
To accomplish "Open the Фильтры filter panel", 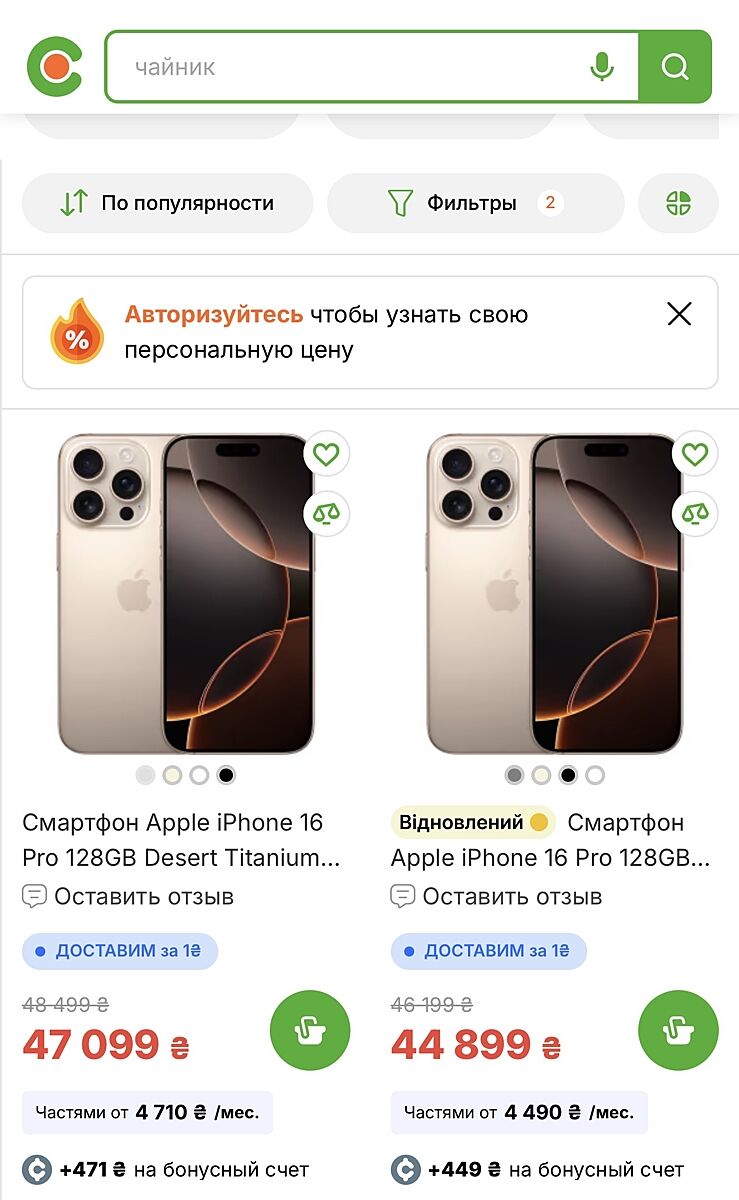I will coord(475,203).
